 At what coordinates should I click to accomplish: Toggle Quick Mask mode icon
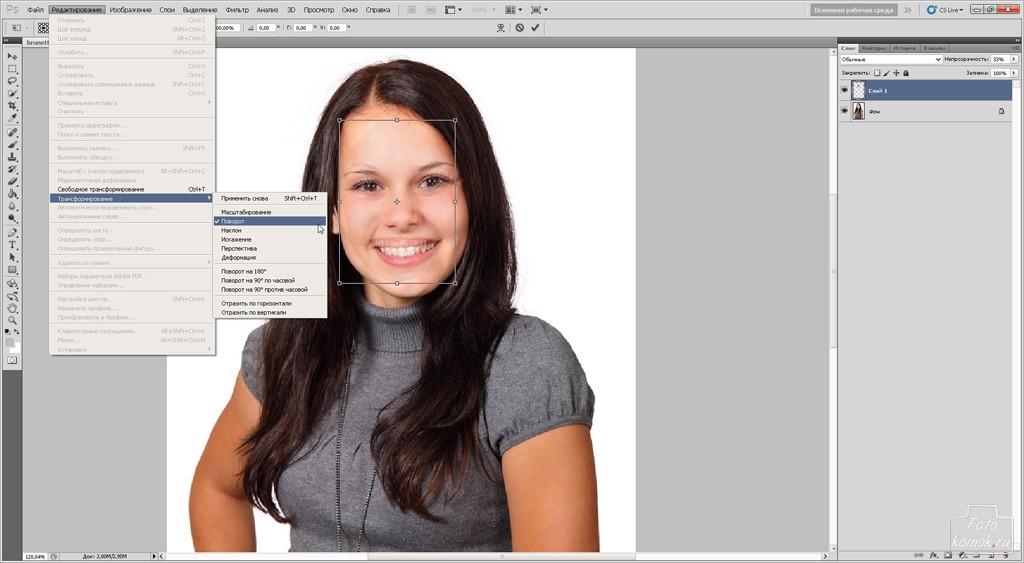coord(12,361)
